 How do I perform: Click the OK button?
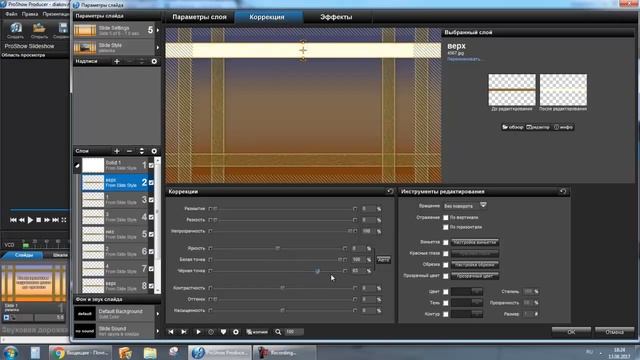click(x=571, y=332)
